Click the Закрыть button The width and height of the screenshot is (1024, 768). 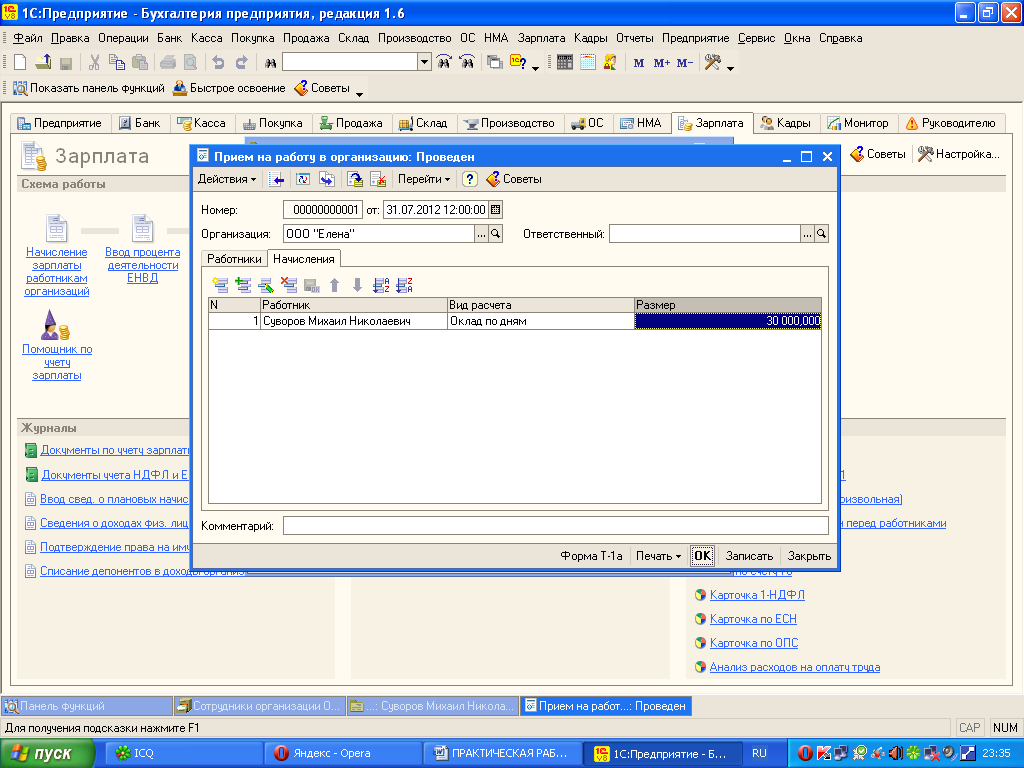[809, 556]
